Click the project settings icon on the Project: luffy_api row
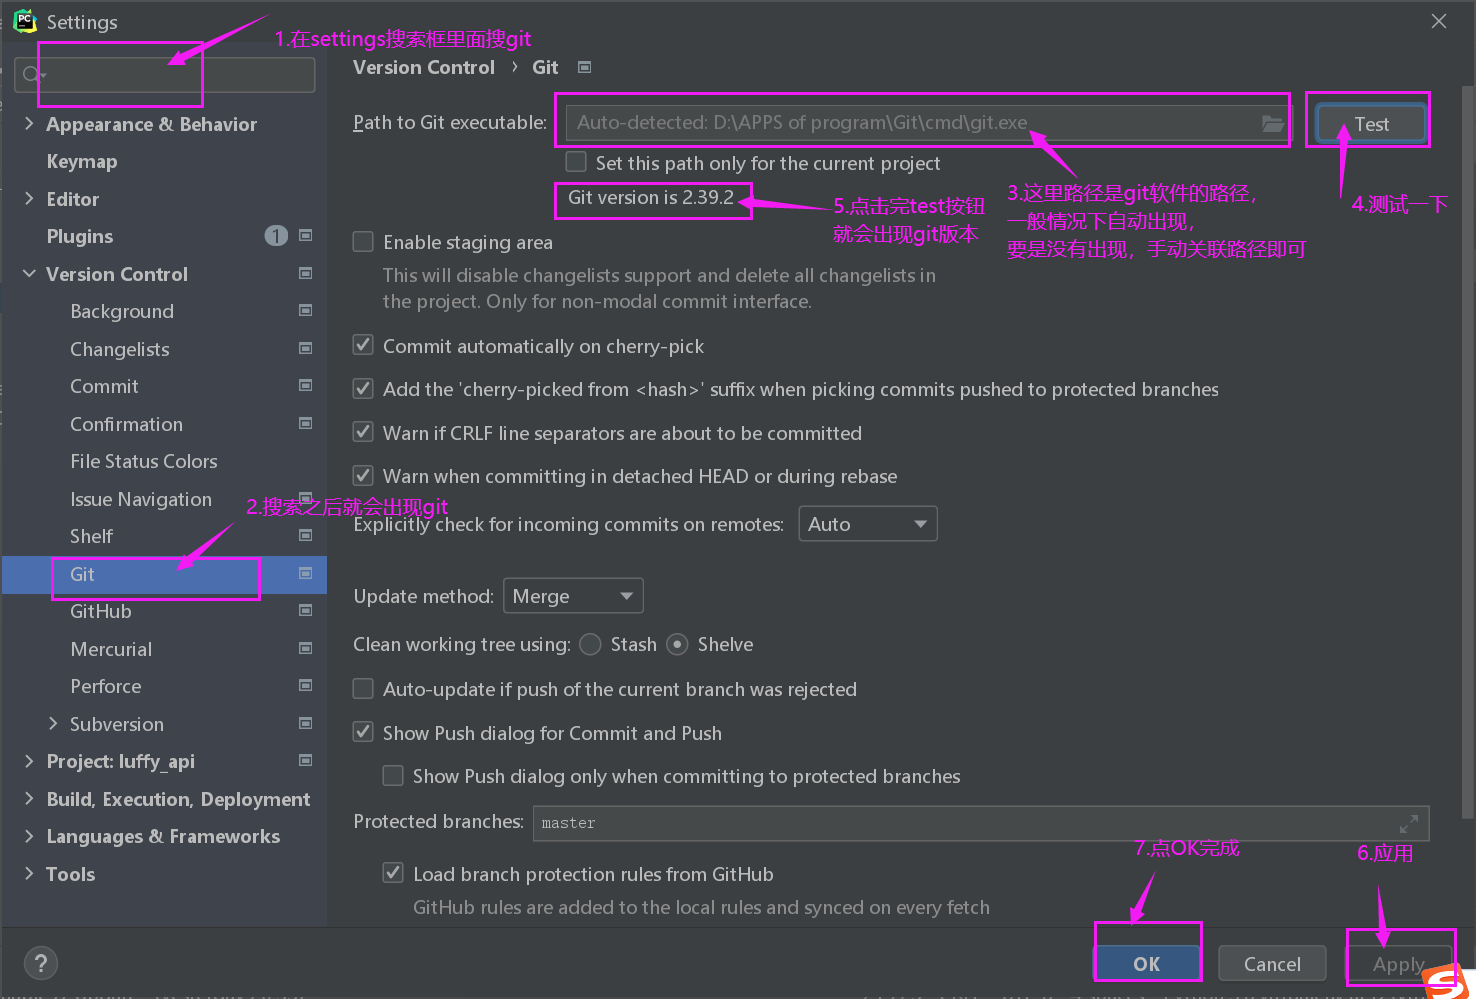The height and width of the screenshot is (999, 1476). pyautogui.click(x=306, y=761)
